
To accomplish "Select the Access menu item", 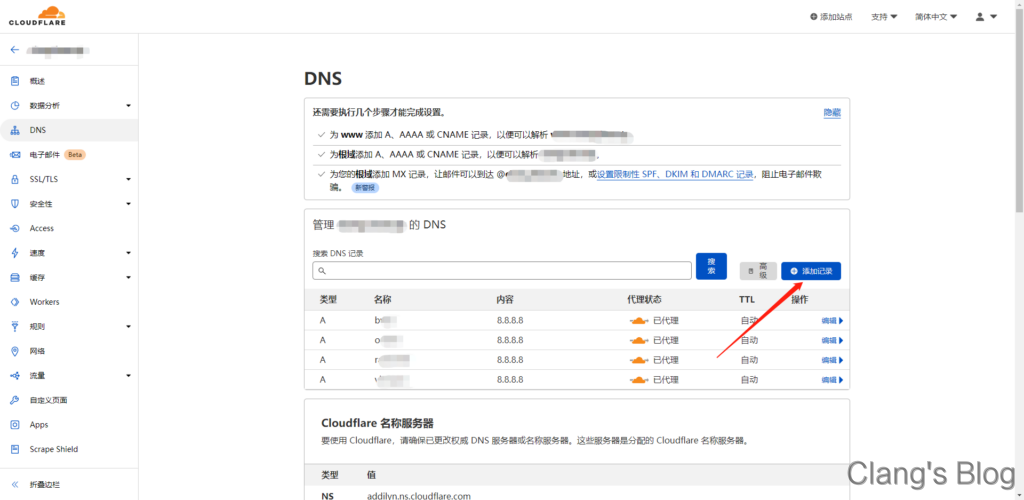I will tap(42, 228).
